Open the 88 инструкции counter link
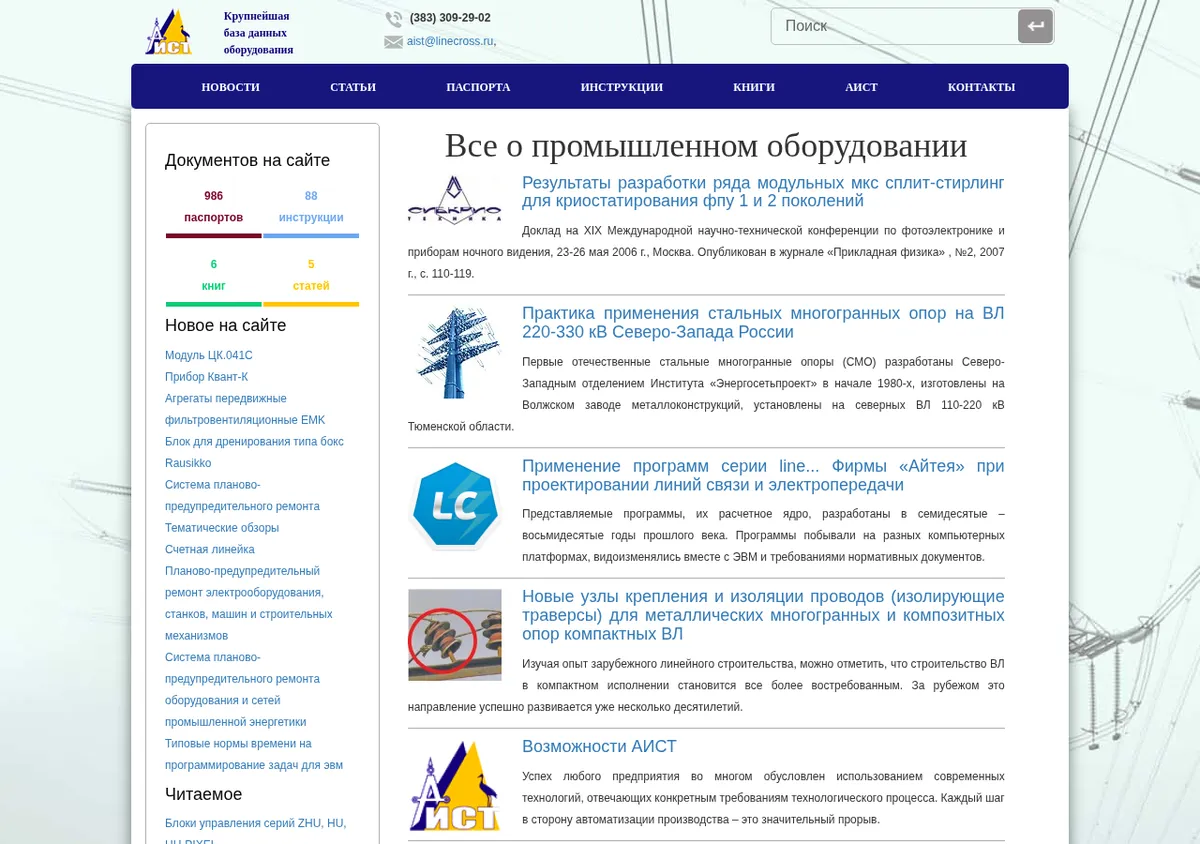 coord(311,207)
